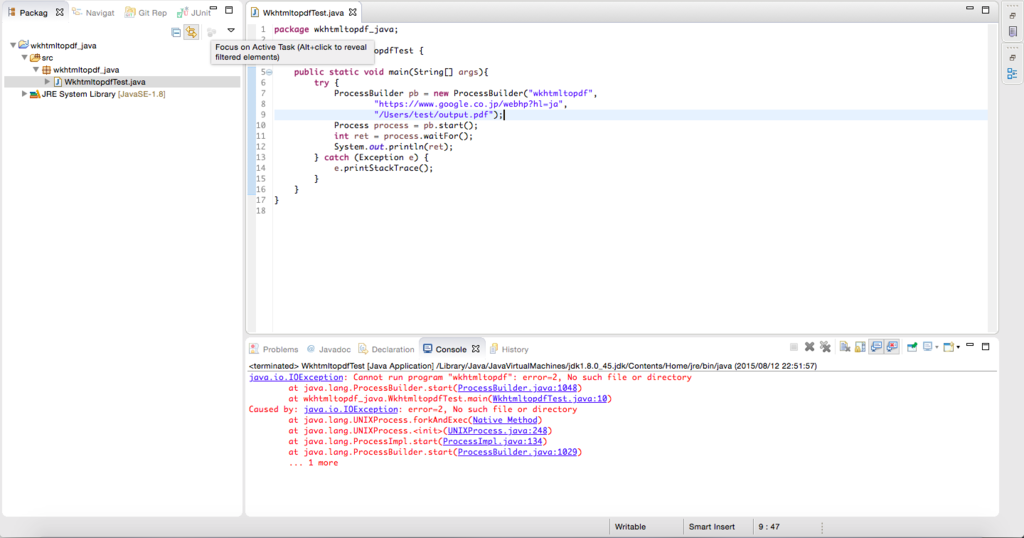This screenshot has height=538, width=1024.
Task: Click the 'e.printStackTrace();' code line
Action: pos(383,168)
